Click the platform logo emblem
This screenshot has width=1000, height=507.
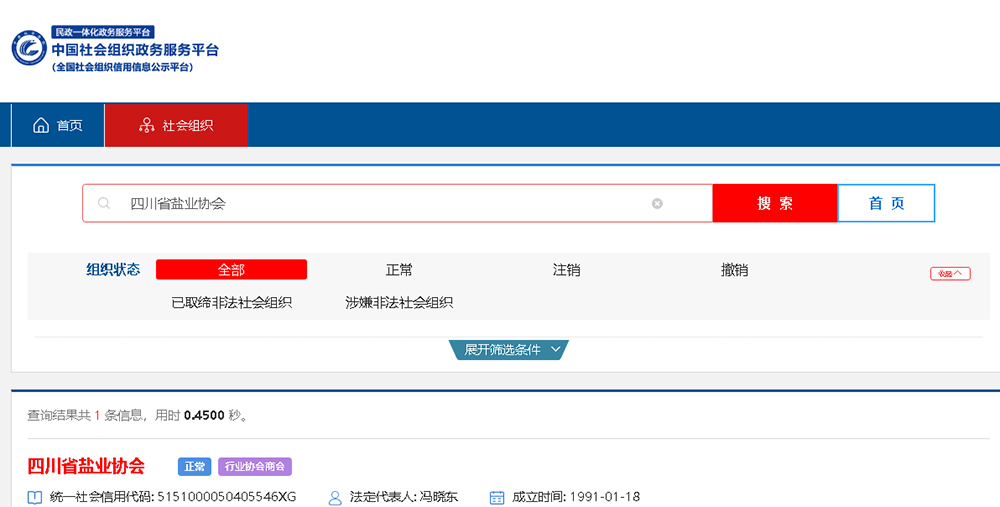point(29,48)
